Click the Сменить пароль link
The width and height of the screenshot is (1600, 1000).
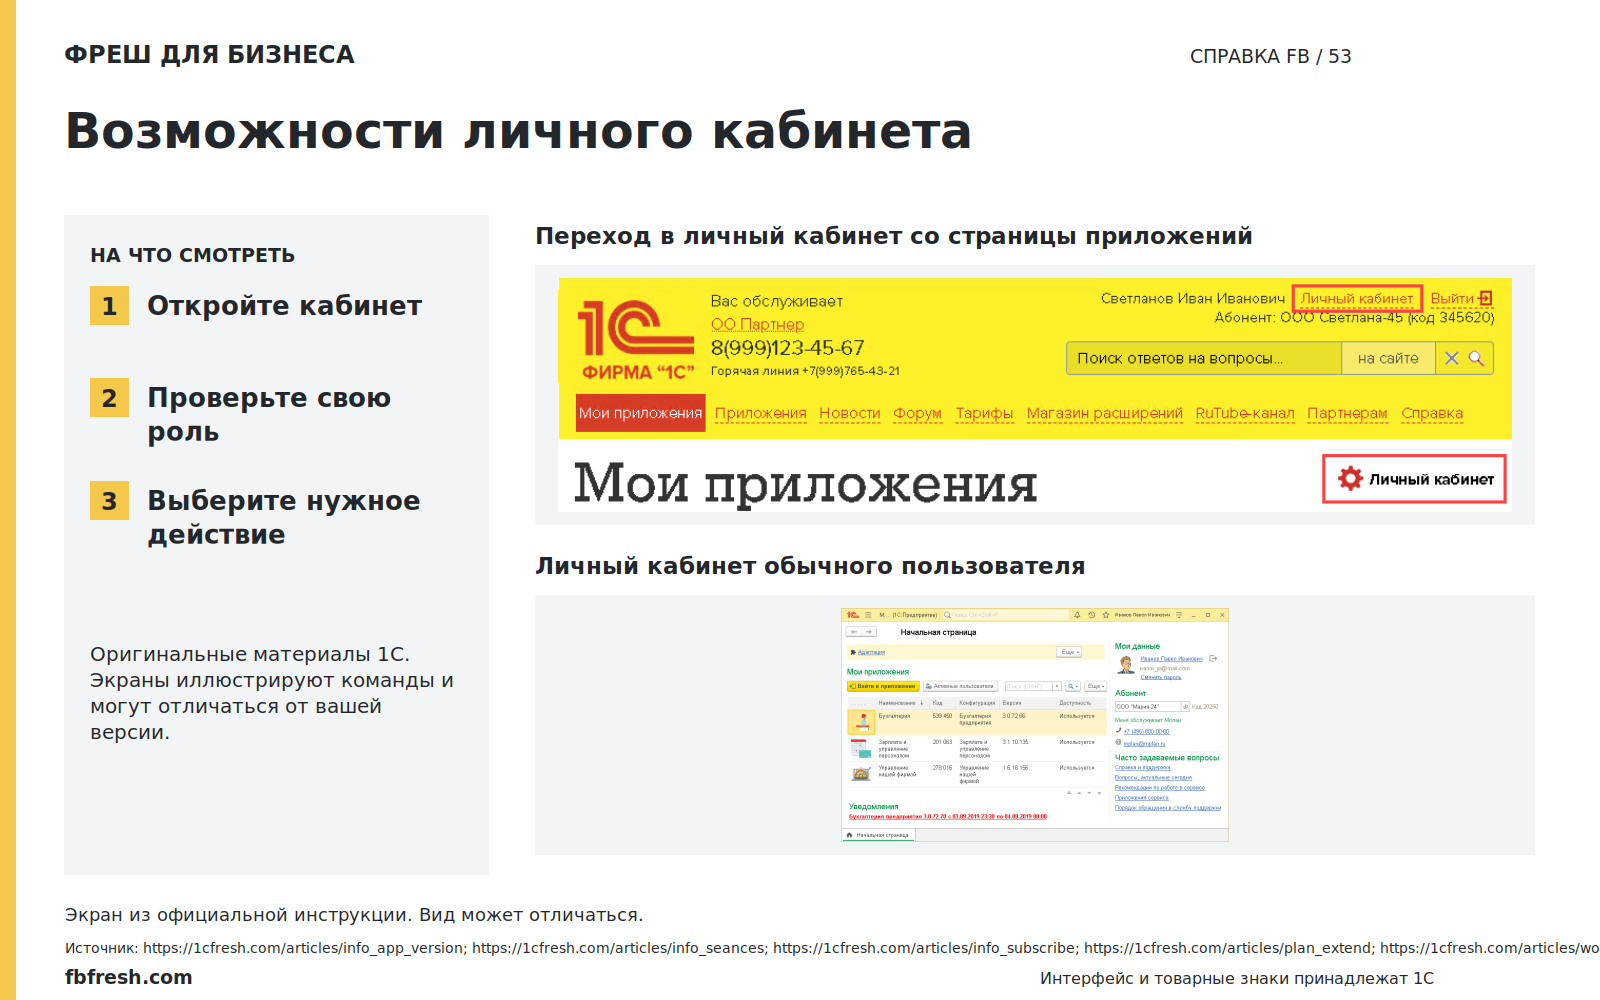pyautogui.click(x=1161, y=677)
